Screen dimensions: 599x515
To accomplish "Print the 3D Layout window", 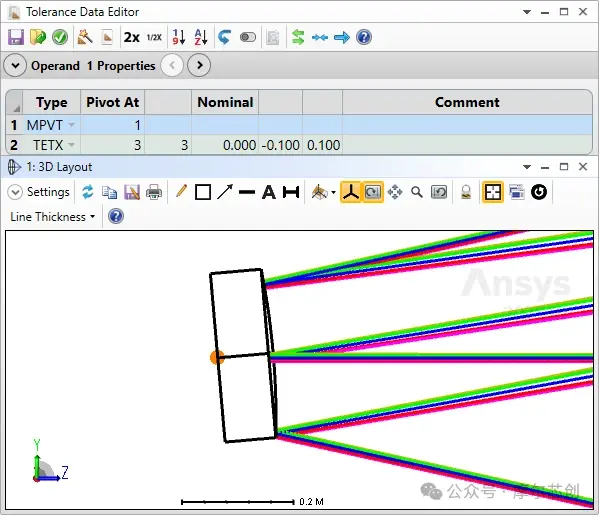I will click(x=154, y=192).
